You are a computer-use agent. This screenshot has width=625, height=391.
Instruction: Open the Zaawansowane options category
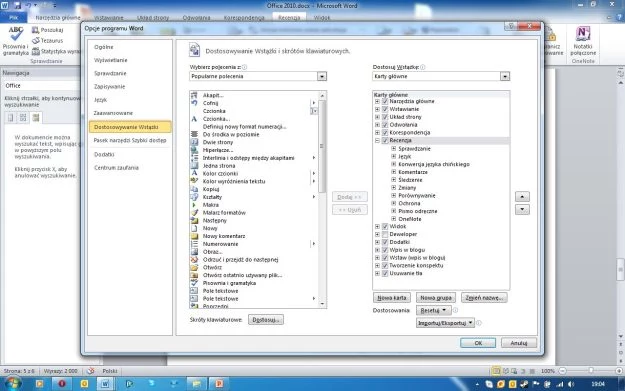[x=113, y=113]
